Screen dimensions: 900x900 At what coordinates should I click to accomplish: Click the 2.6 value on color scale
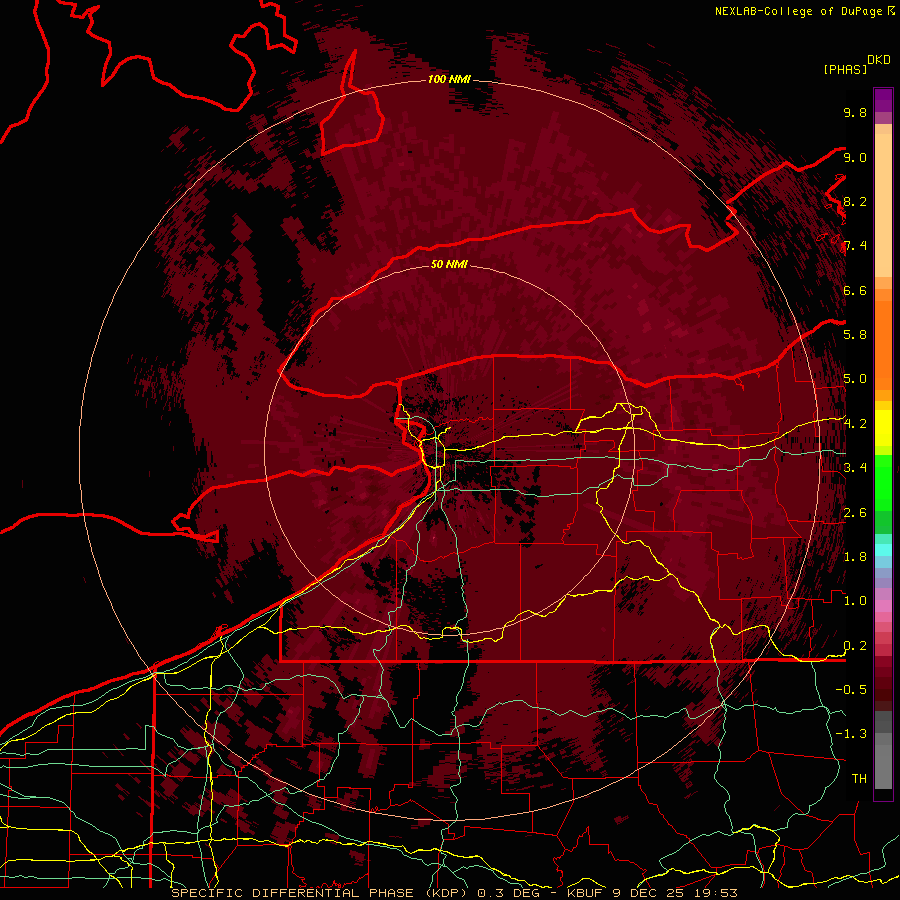tap(855, 512)
